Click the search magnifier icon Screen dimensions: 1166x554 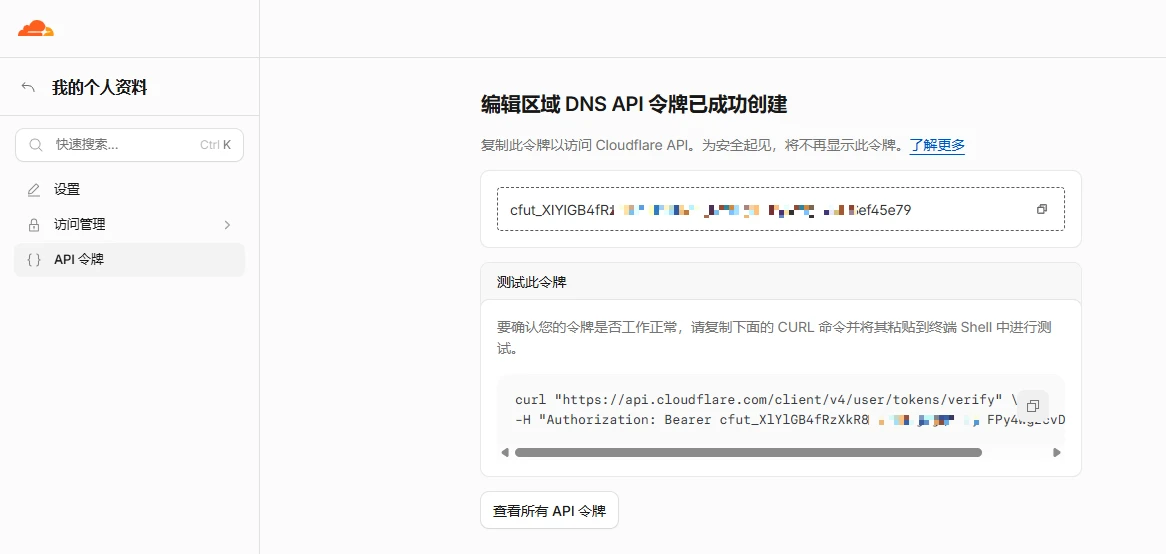[35, 145]
